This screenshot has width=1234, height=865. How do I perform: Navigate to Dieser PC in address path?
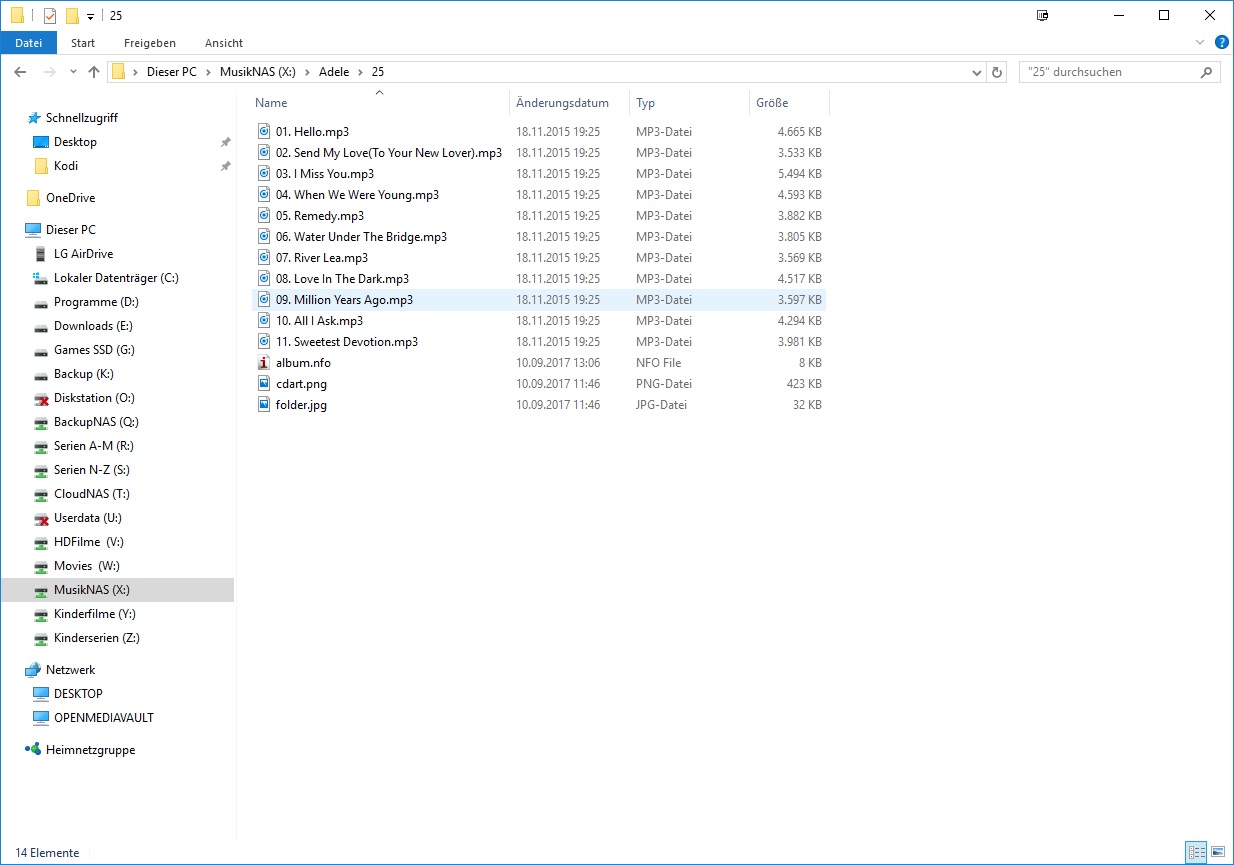(x=171, y=72)
